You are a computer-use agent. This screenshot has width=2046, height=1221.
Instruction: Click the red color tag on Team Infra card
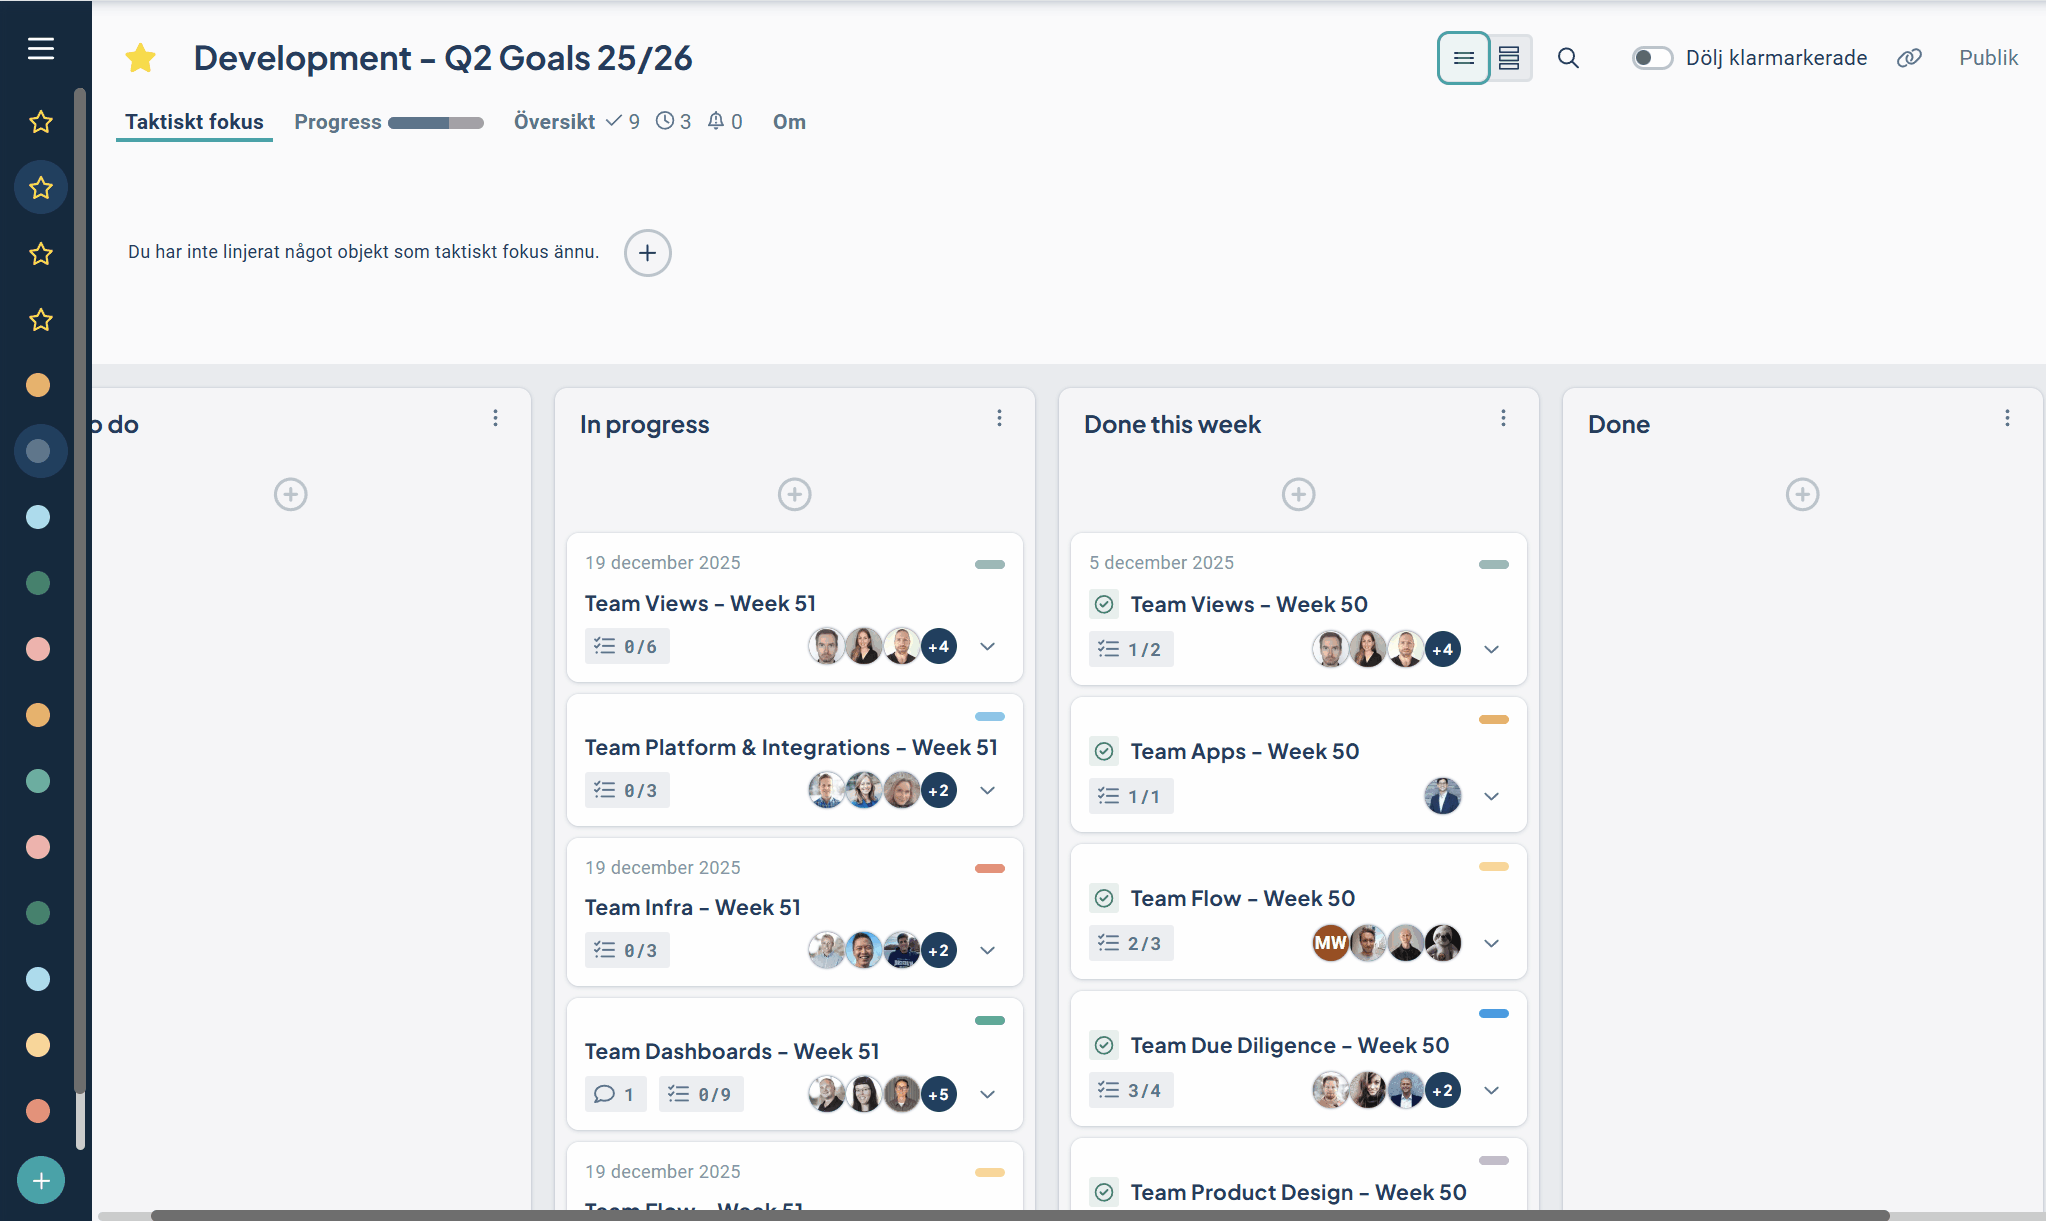point(989,868)
